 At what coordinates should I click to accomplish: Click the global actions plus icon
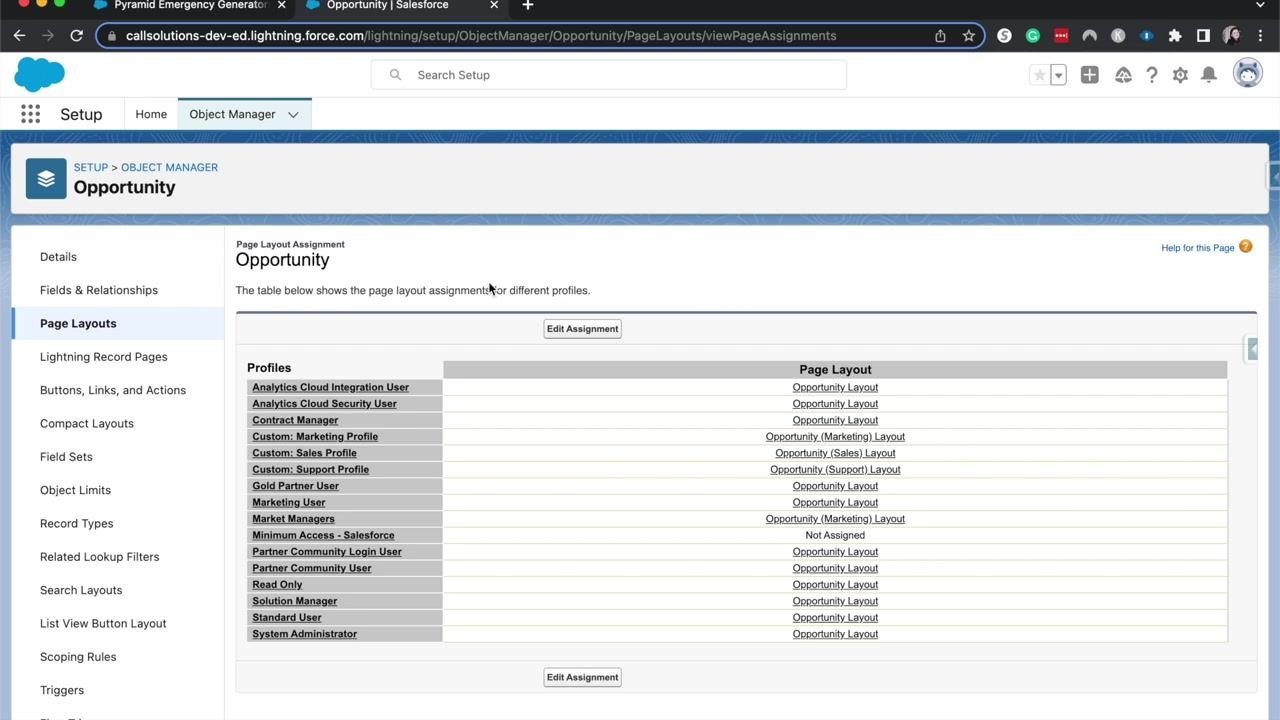[1090, 75]
